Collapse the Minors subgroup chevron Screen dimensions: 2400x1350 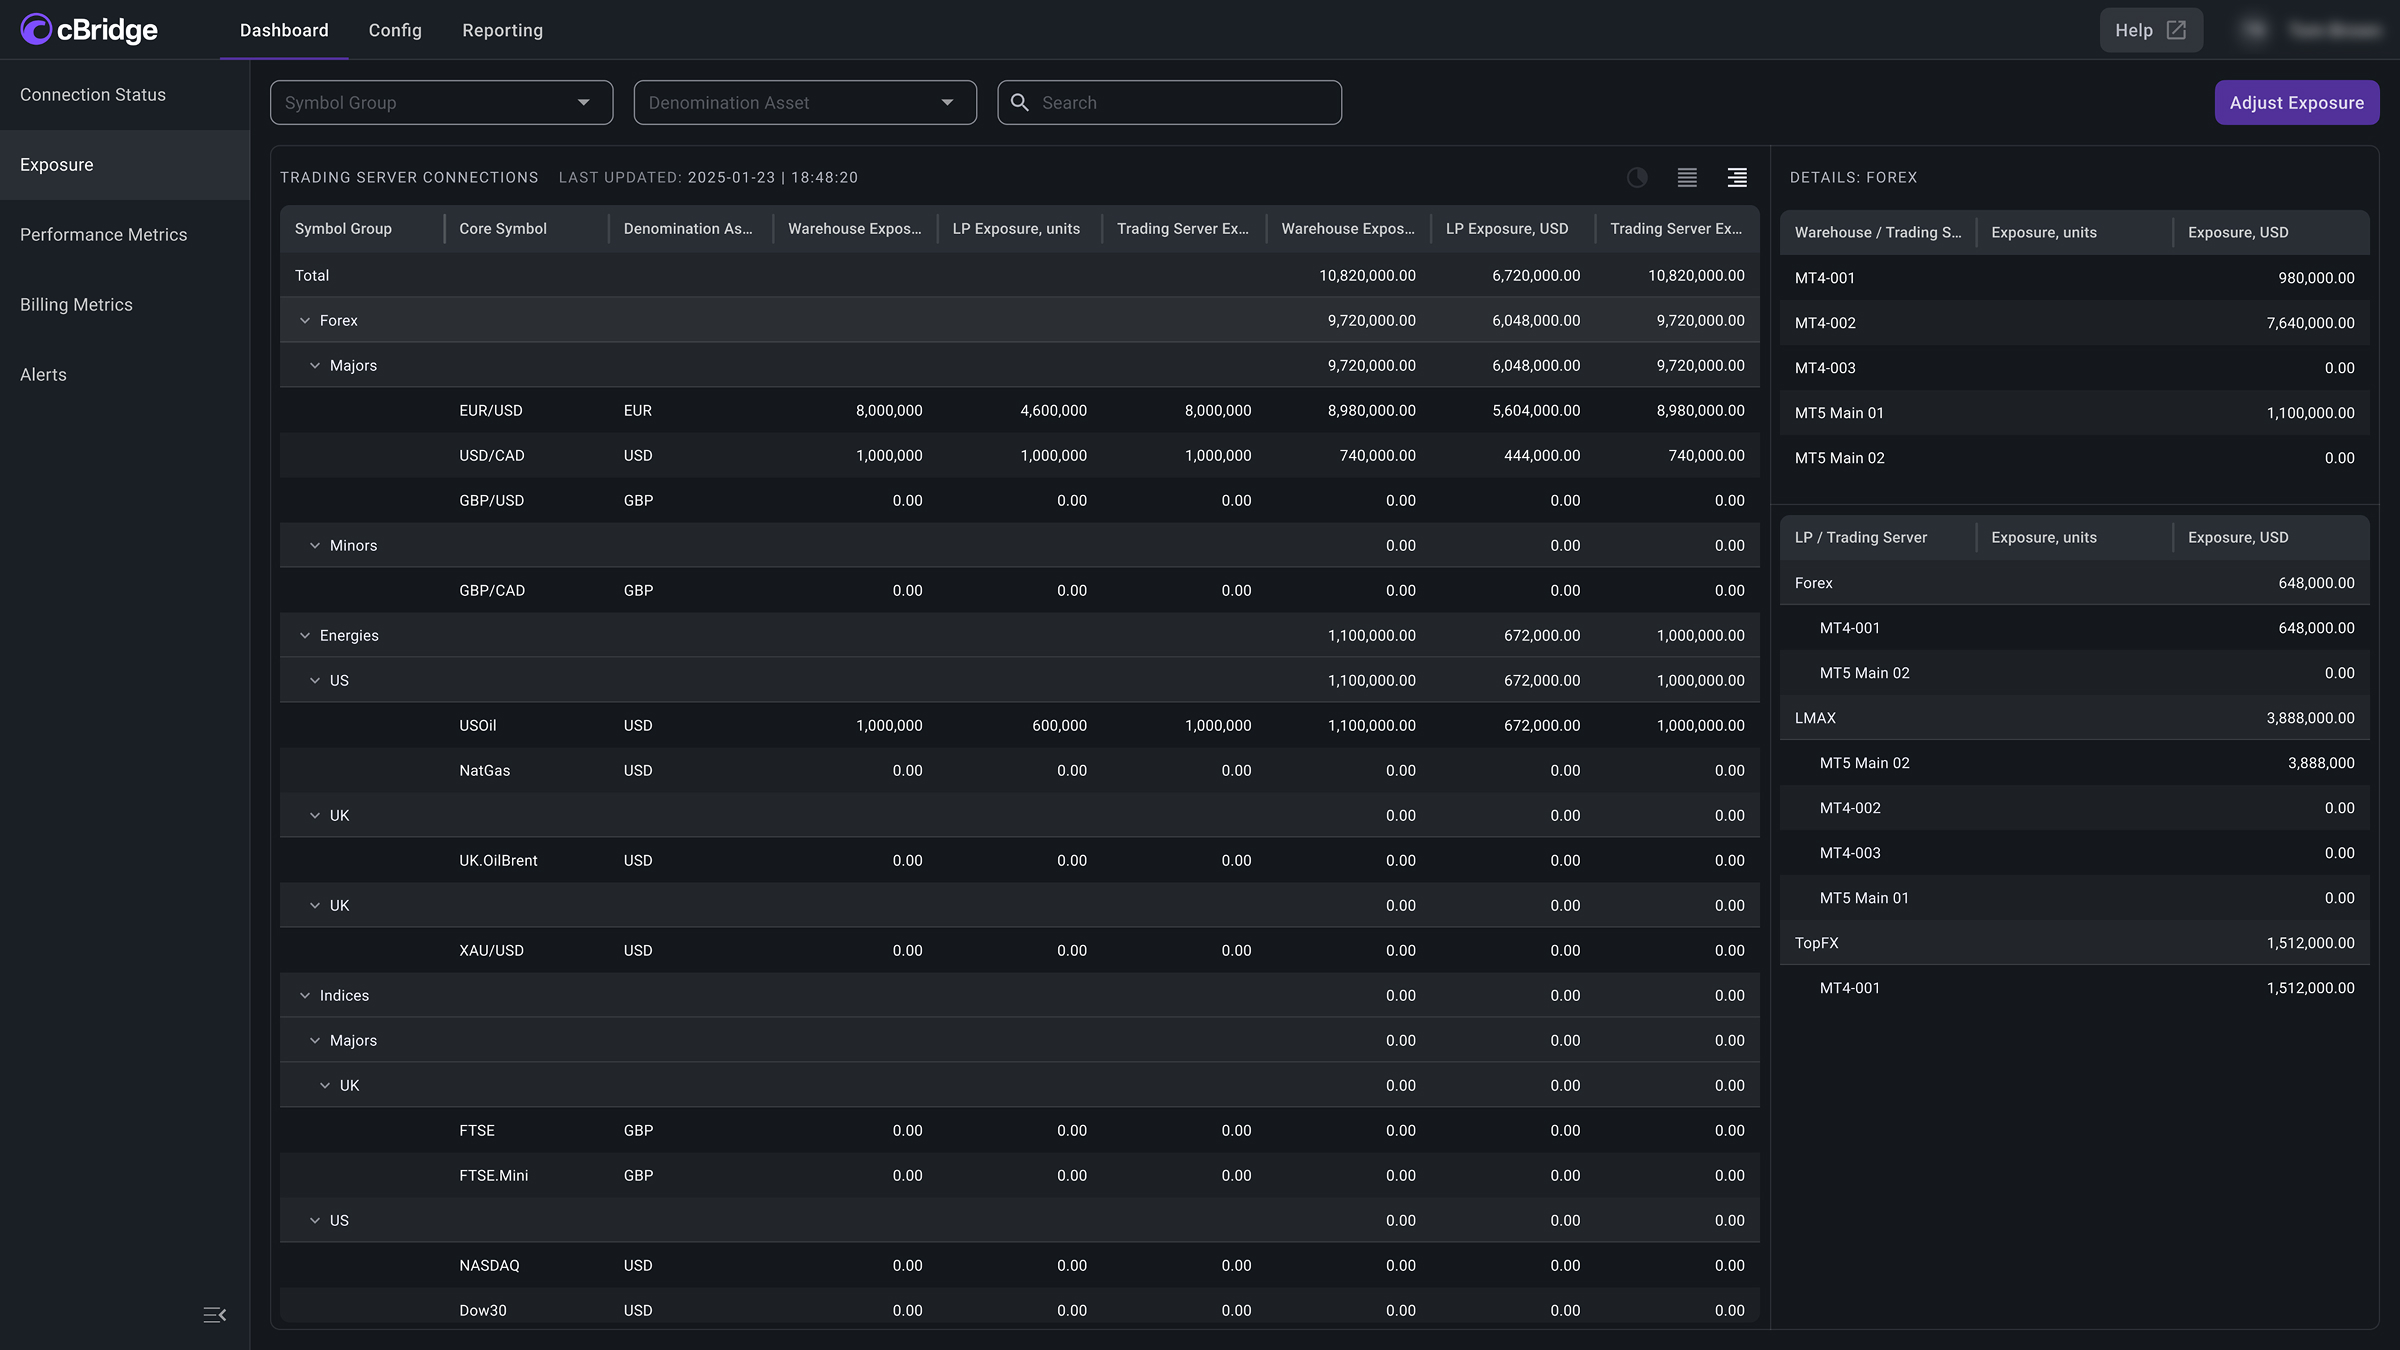315,546
